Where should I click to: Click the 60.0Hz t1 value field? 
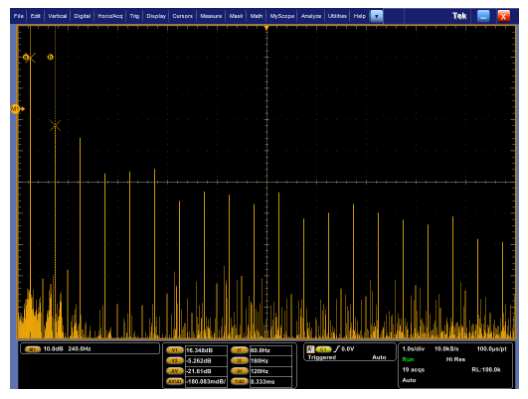pyautogui.click(x=271, y=350)
